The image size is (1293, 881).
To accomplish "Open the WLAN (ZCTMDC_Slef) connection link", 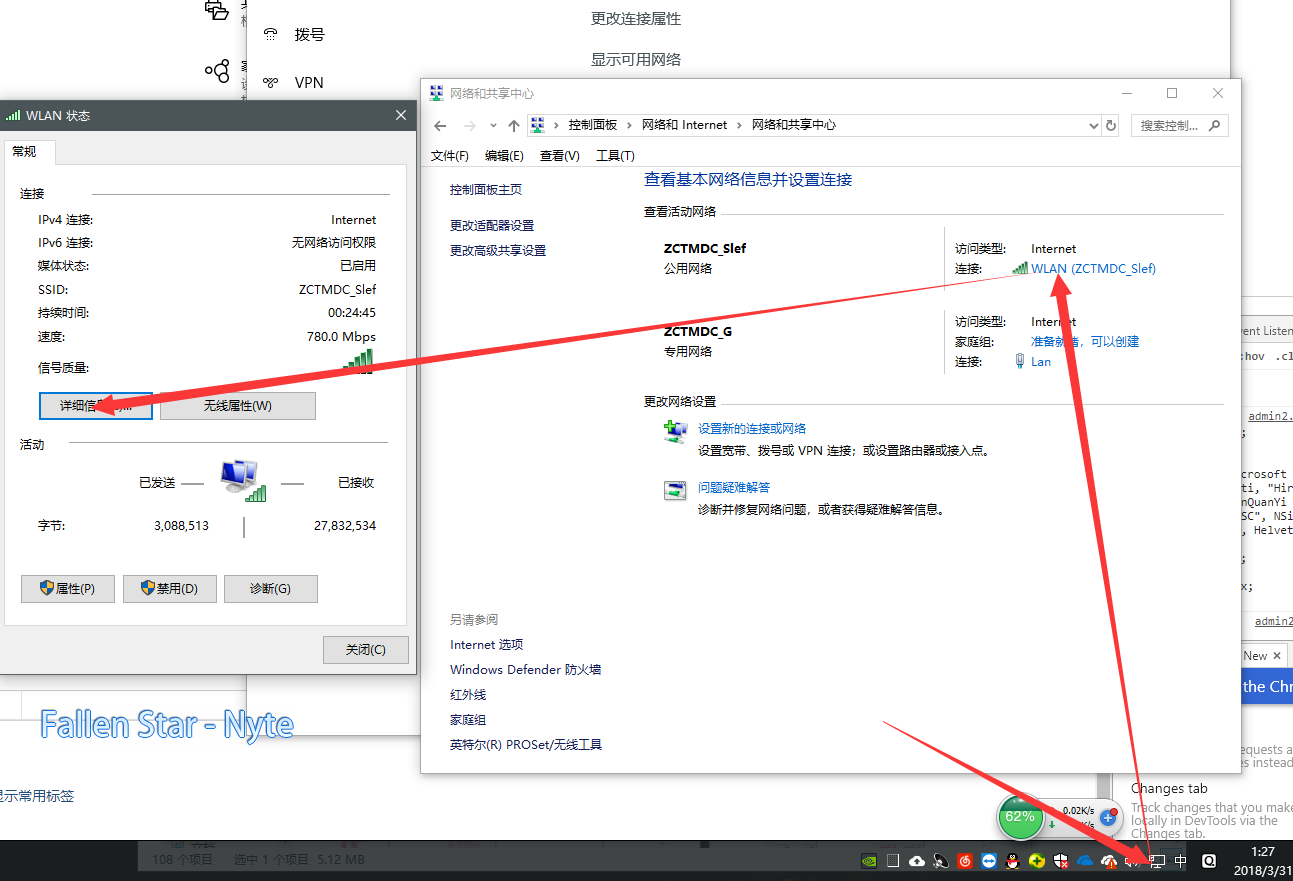I will click(x=1093, y=268).
